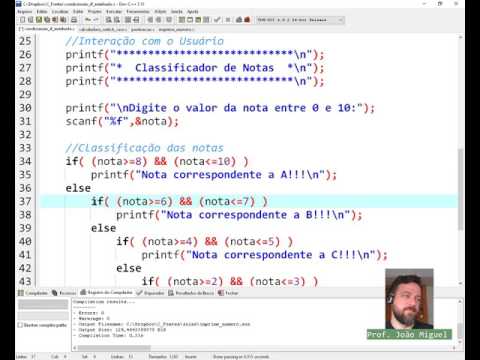Open the Localizar menu
Image resolution: width=480 pixels, height=360 pixels.
click(60, 12)
